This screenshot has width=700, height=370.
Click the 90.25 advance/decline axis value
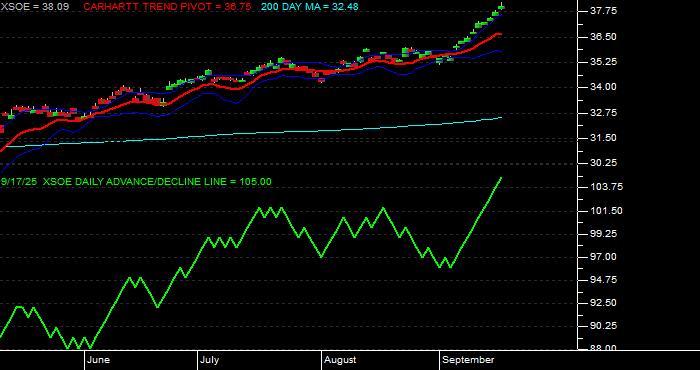click(603, 326)
